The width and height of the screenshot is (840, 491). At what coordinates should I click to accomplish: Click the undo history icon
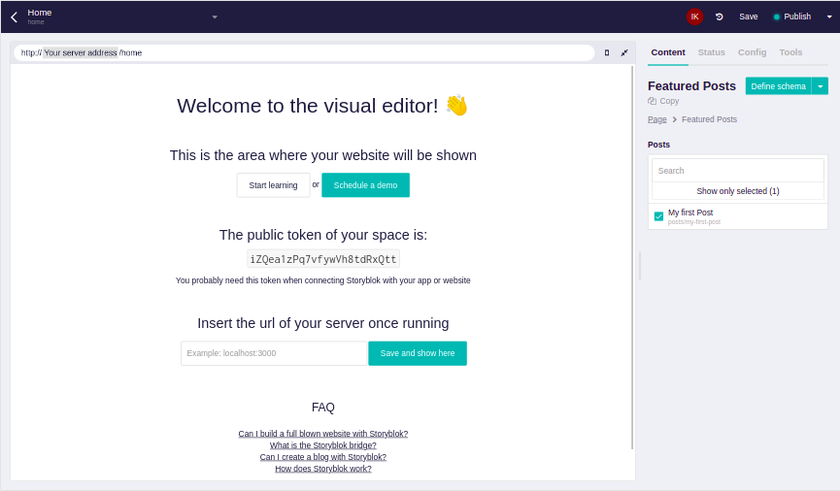(719, 17)
